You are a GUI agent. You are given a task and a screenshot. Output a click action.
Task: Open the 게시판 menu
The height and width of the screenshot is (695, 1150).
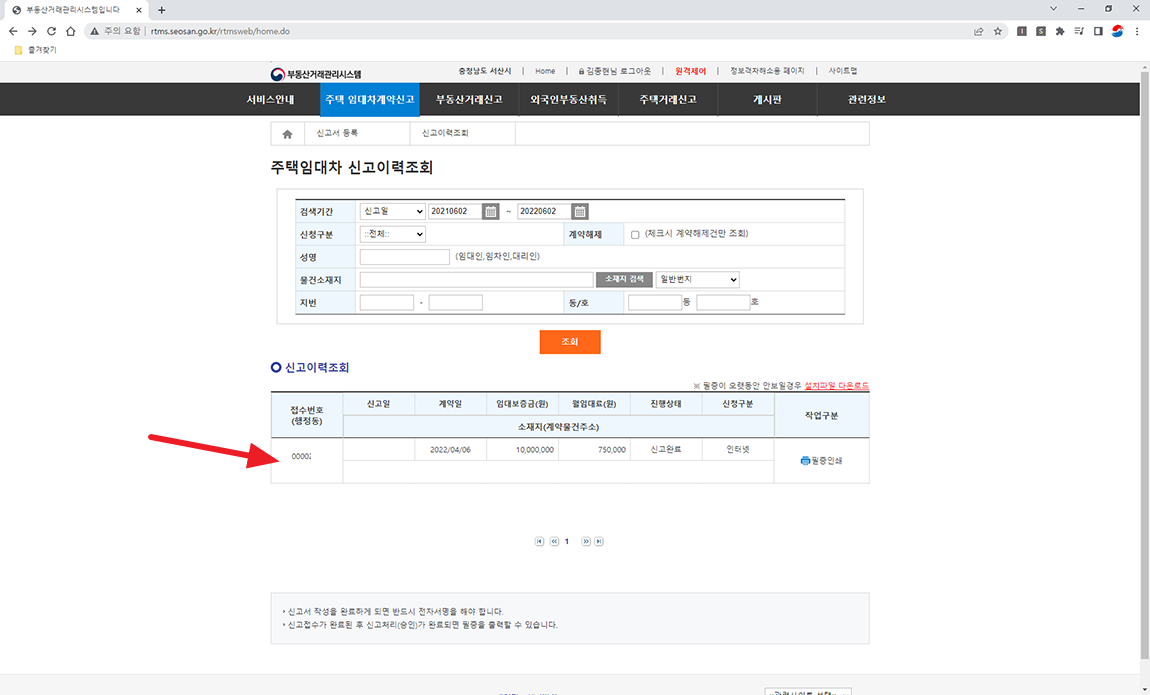767,100
